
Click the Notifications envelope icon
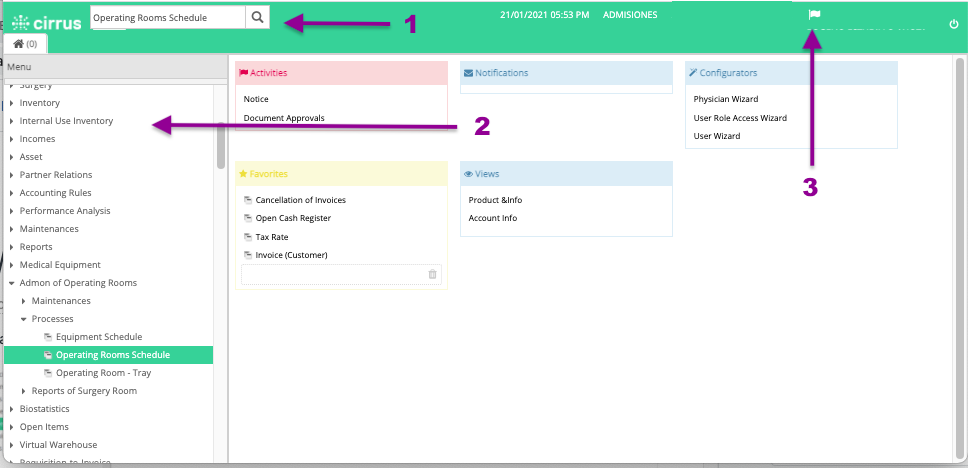tap(468, 73)
